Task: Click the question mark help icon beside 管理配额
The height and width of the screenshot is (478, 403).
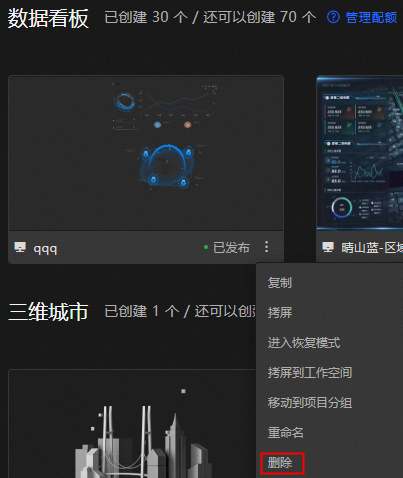Action: pyautogui.click(x=333, y=17)
